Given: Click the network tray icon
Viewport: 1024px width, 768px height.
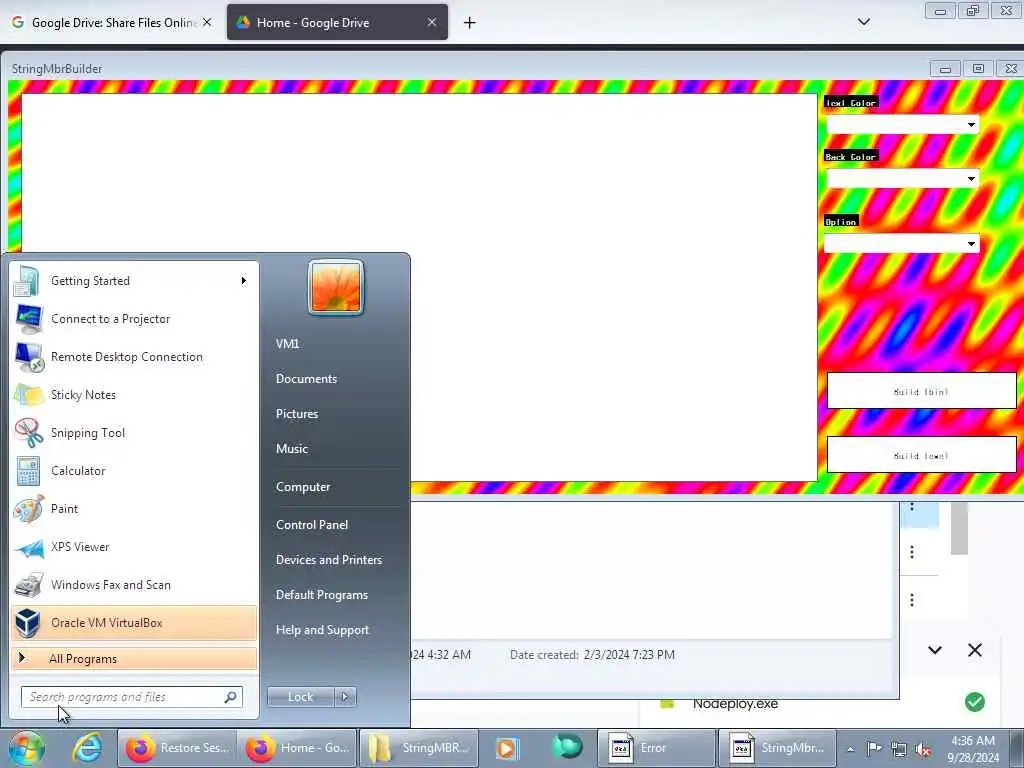Looking at the screenshot, I should click(x=899, y=749).
